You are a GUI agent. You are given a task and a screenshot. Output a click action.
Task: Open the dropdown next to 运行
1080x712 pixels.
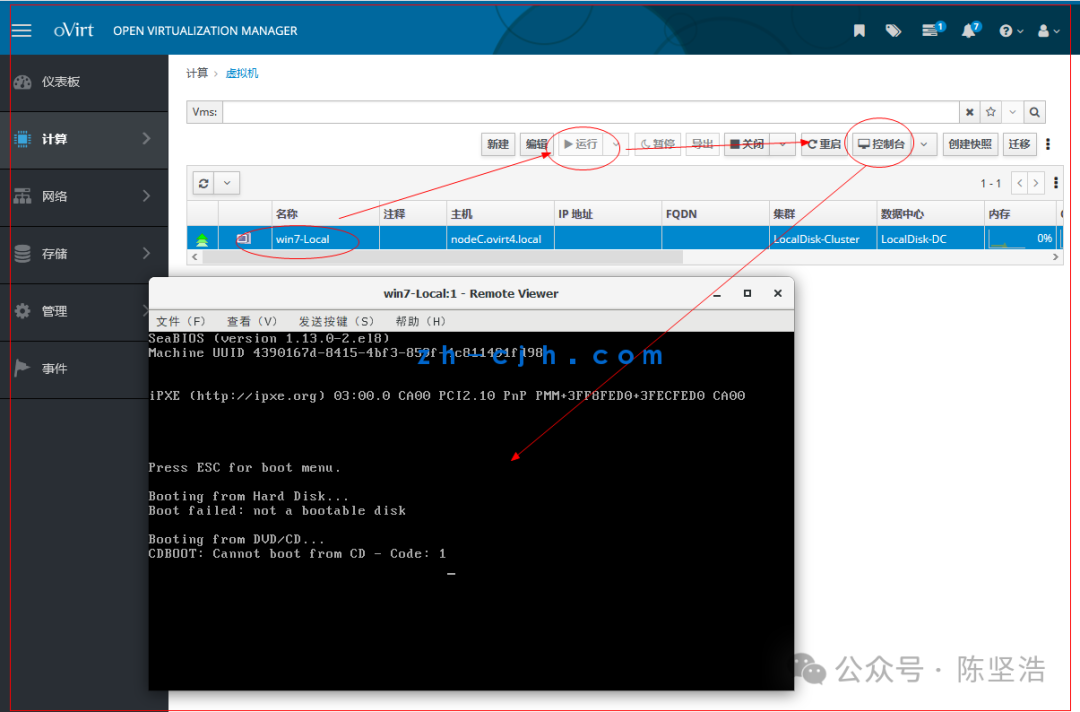pos(616,144)
